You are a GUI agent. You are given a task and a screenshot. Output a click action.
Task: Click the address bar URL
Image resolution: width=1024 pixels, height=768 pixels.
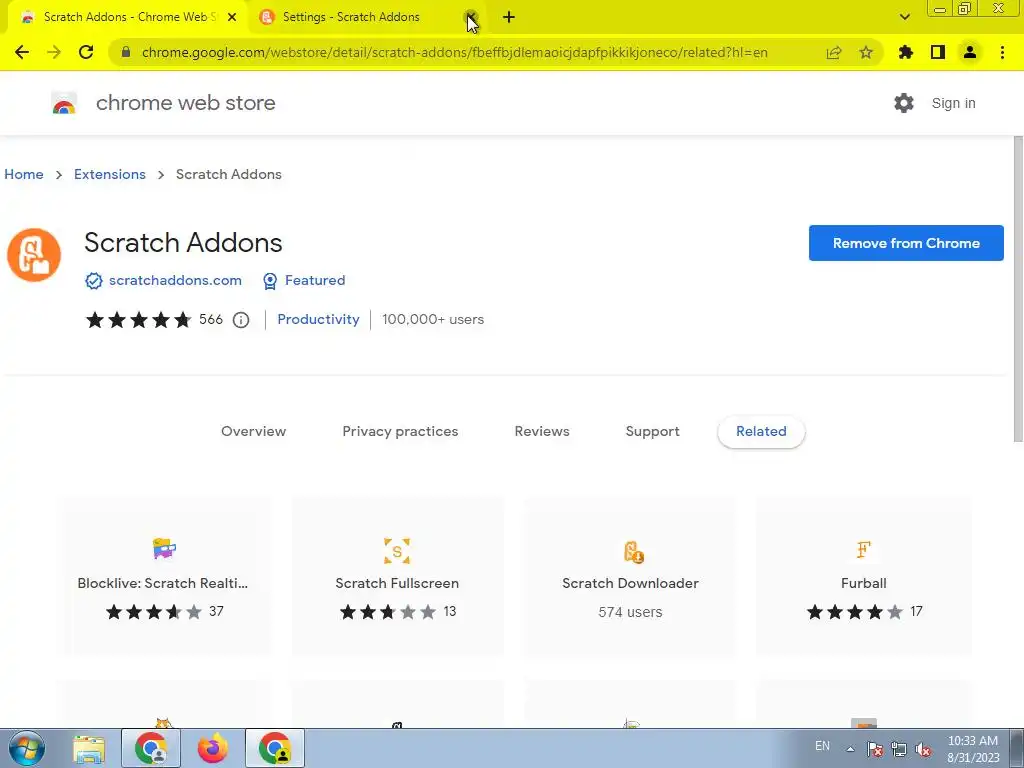click(455, 52)
